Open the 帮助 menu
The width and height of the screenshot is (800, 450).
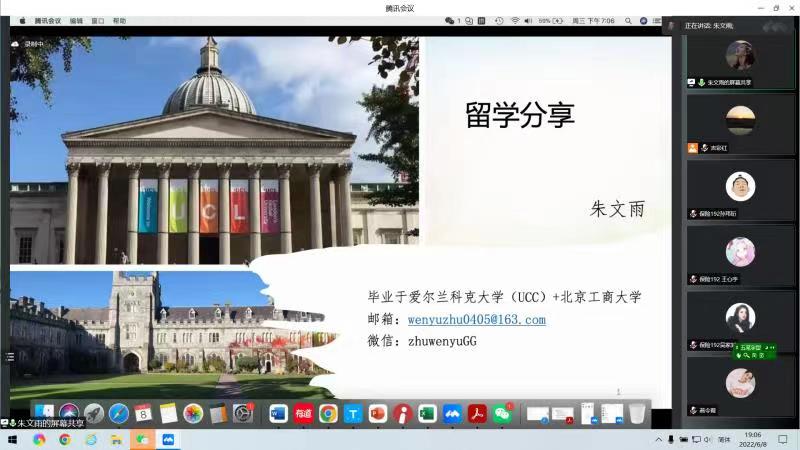coord(119,20)
